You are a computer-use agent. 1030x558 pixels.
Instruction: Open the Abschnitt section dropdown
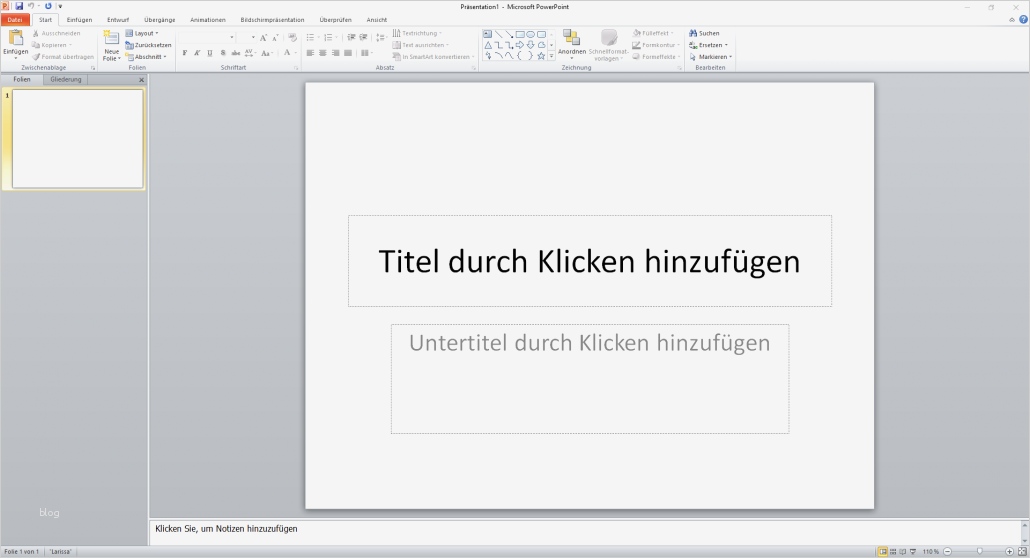point(148,57)
